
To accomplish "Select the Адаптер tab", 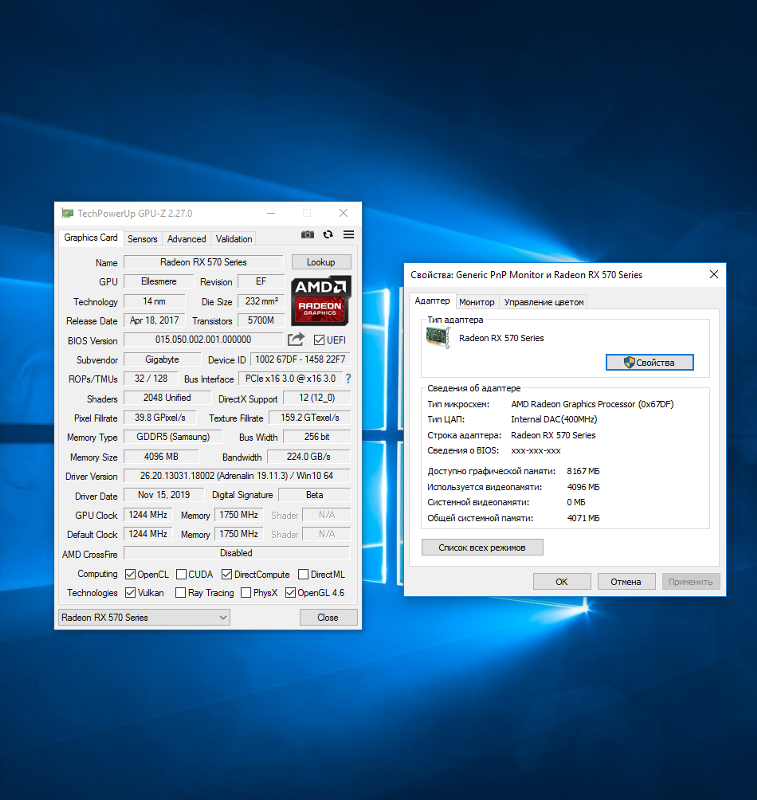I will [433, 301].
